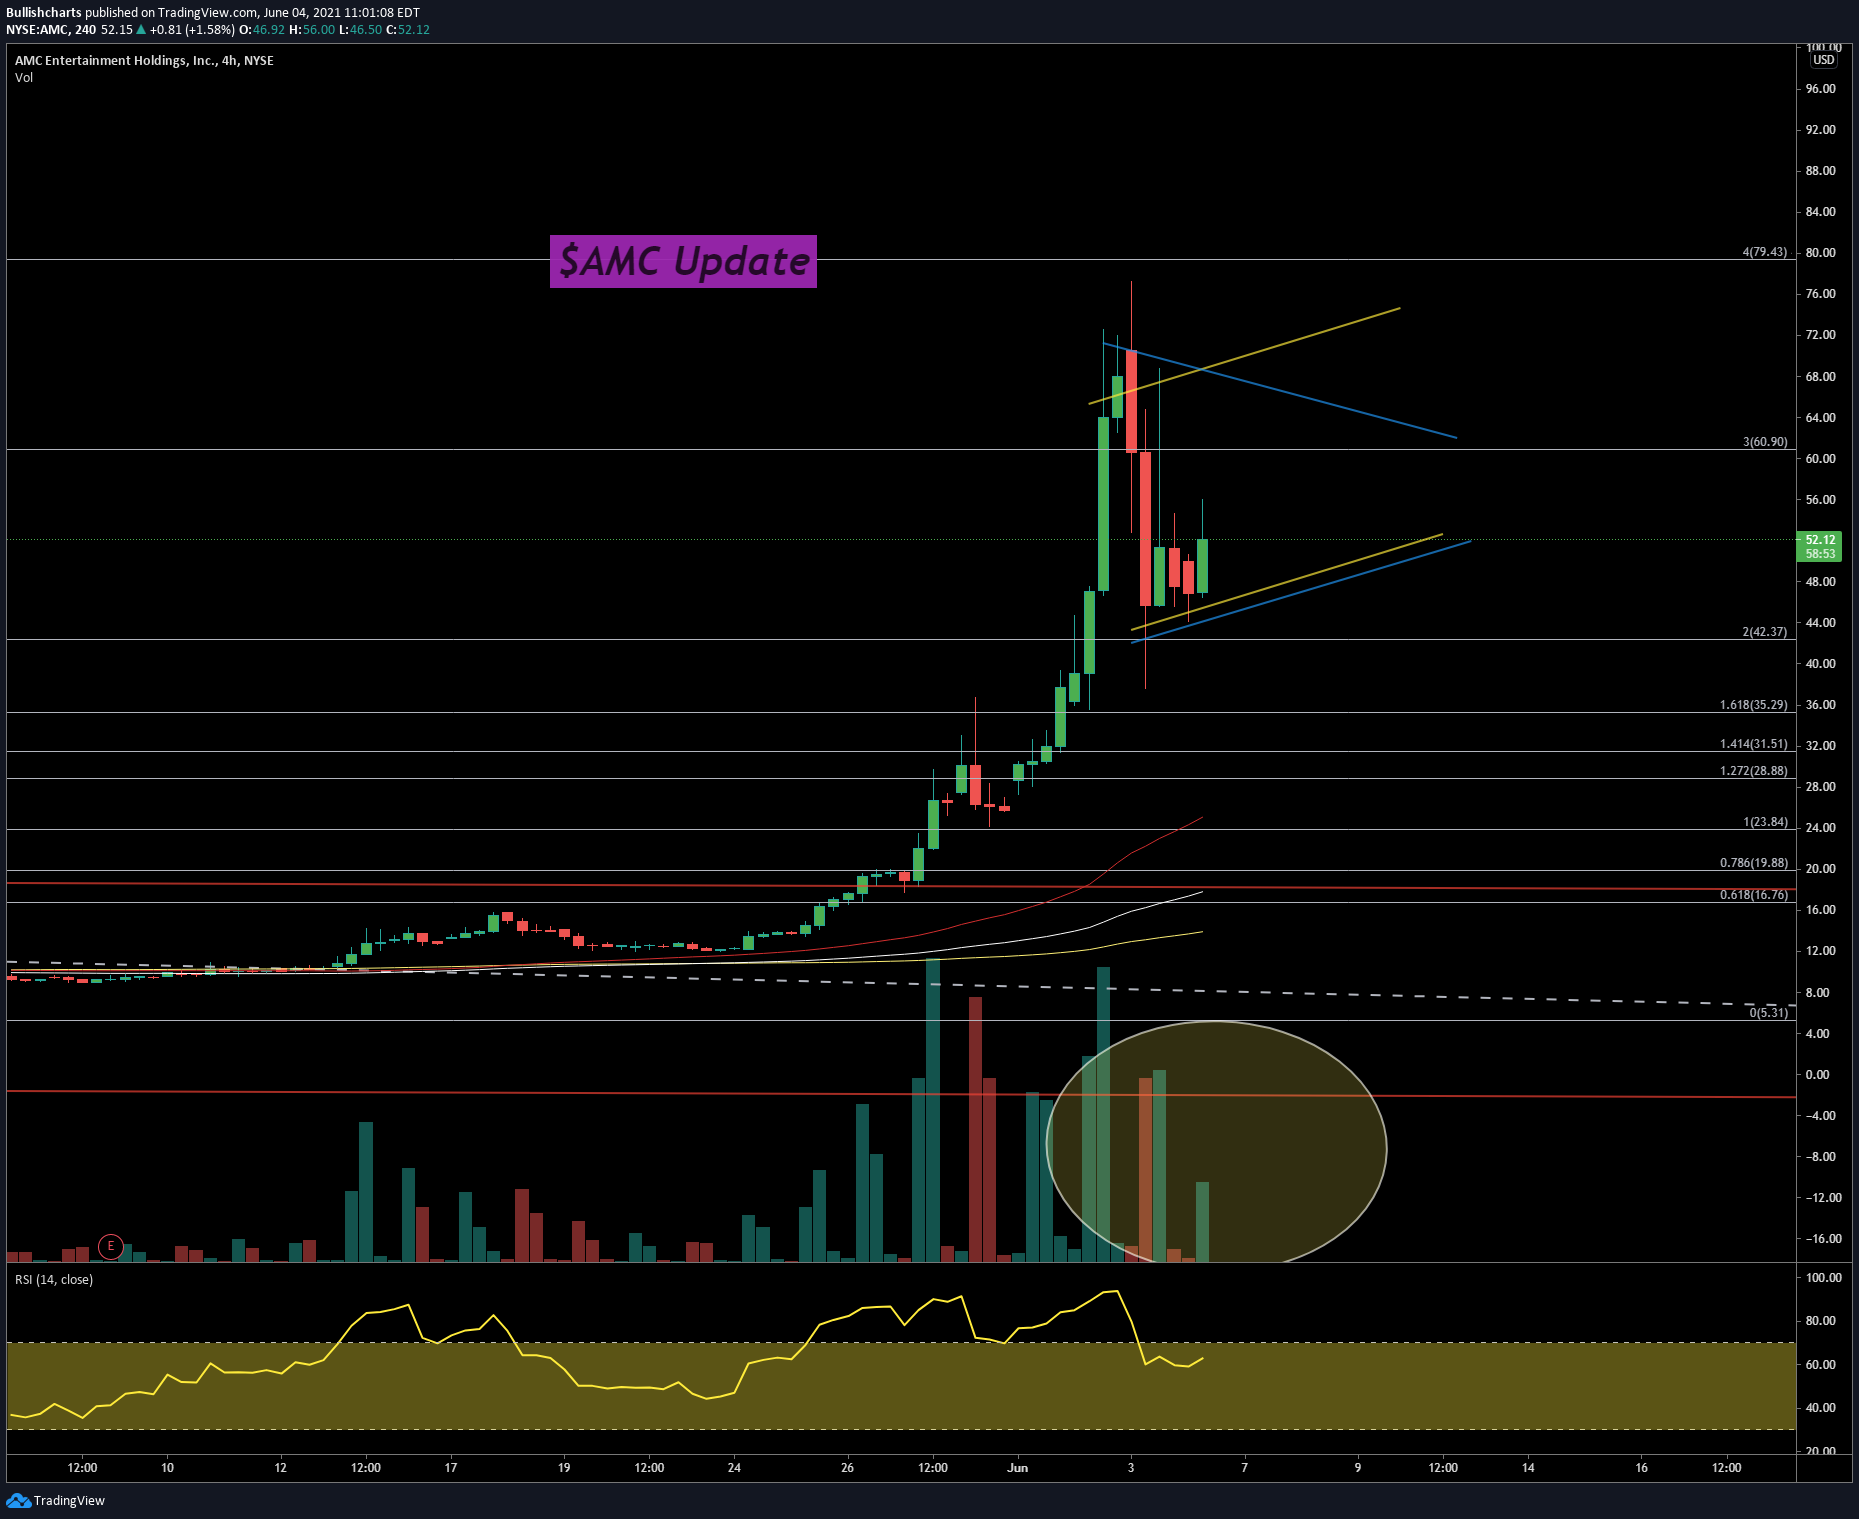
Task: Click the 'Jun' label on time axis
Action: click(x=1017, y=1468)
